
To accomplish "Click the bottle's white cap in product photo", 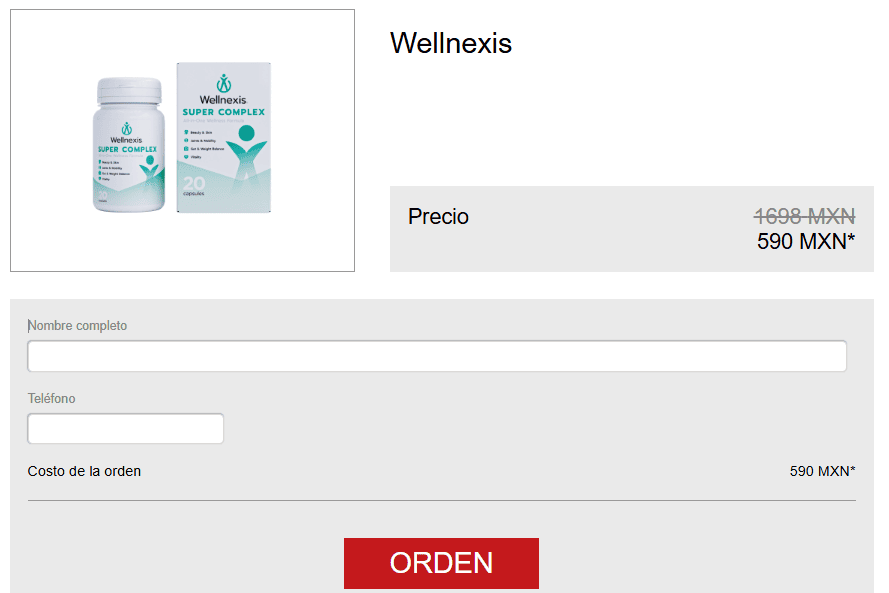I will click(129, 90).
